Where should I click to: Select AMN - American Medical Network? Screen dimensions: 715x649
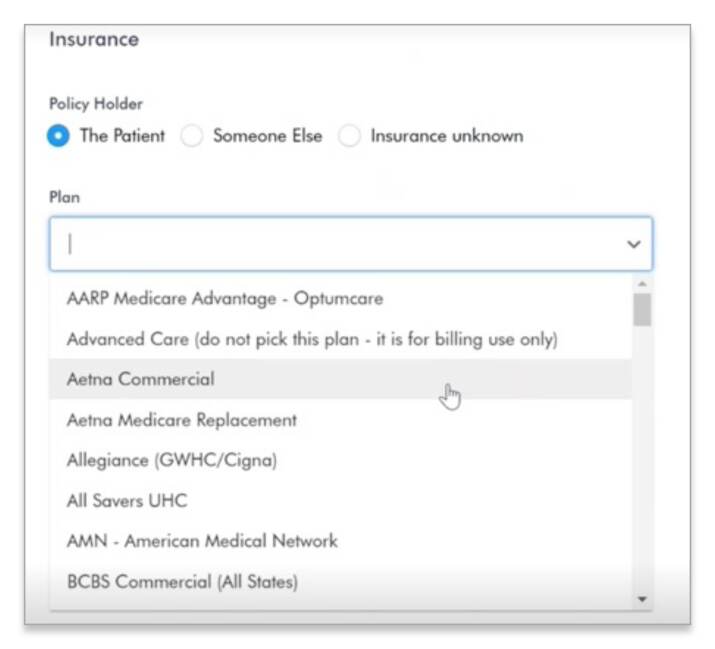click(341, 541)
